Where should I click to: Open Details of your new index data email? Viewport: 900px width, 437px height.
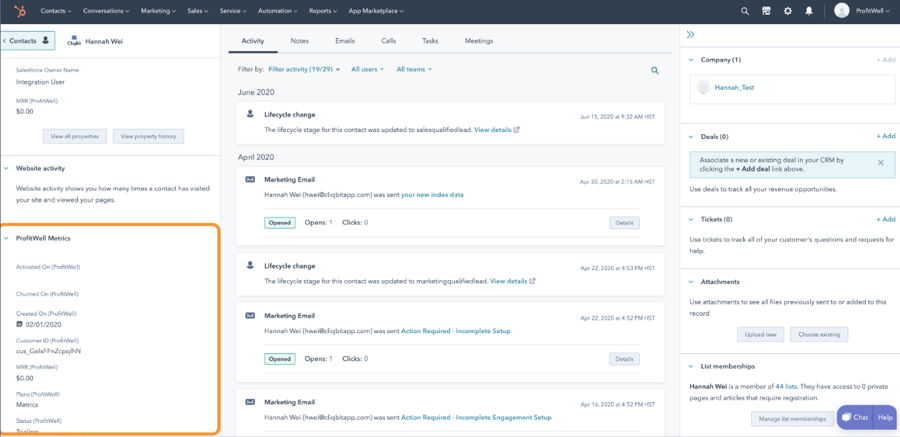pyautogui.click(x=624, y=223)
